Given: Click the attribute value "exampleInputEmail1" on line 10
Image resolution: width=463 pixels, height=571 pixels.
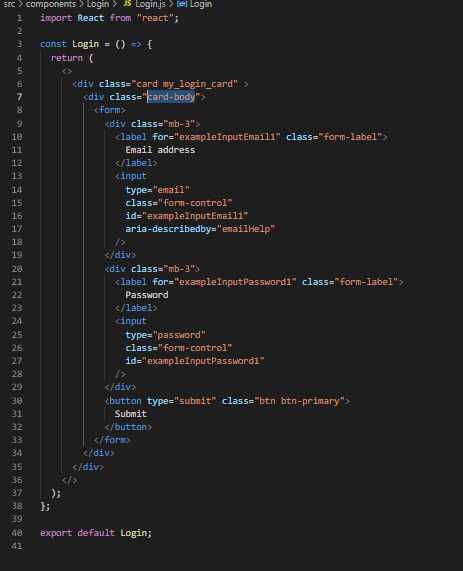Looking at the screenshot, I should (227, 137).
